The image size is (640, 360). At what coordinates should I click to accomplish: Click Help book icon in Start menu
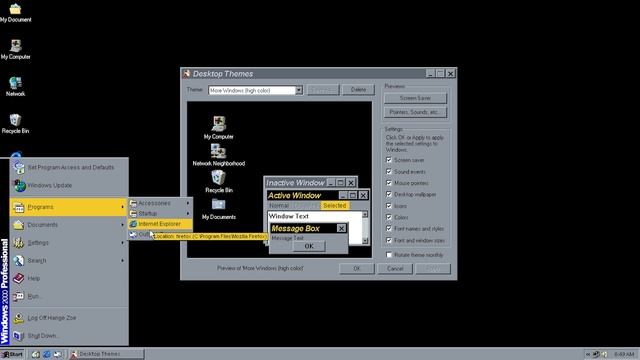tap(18, 278)
